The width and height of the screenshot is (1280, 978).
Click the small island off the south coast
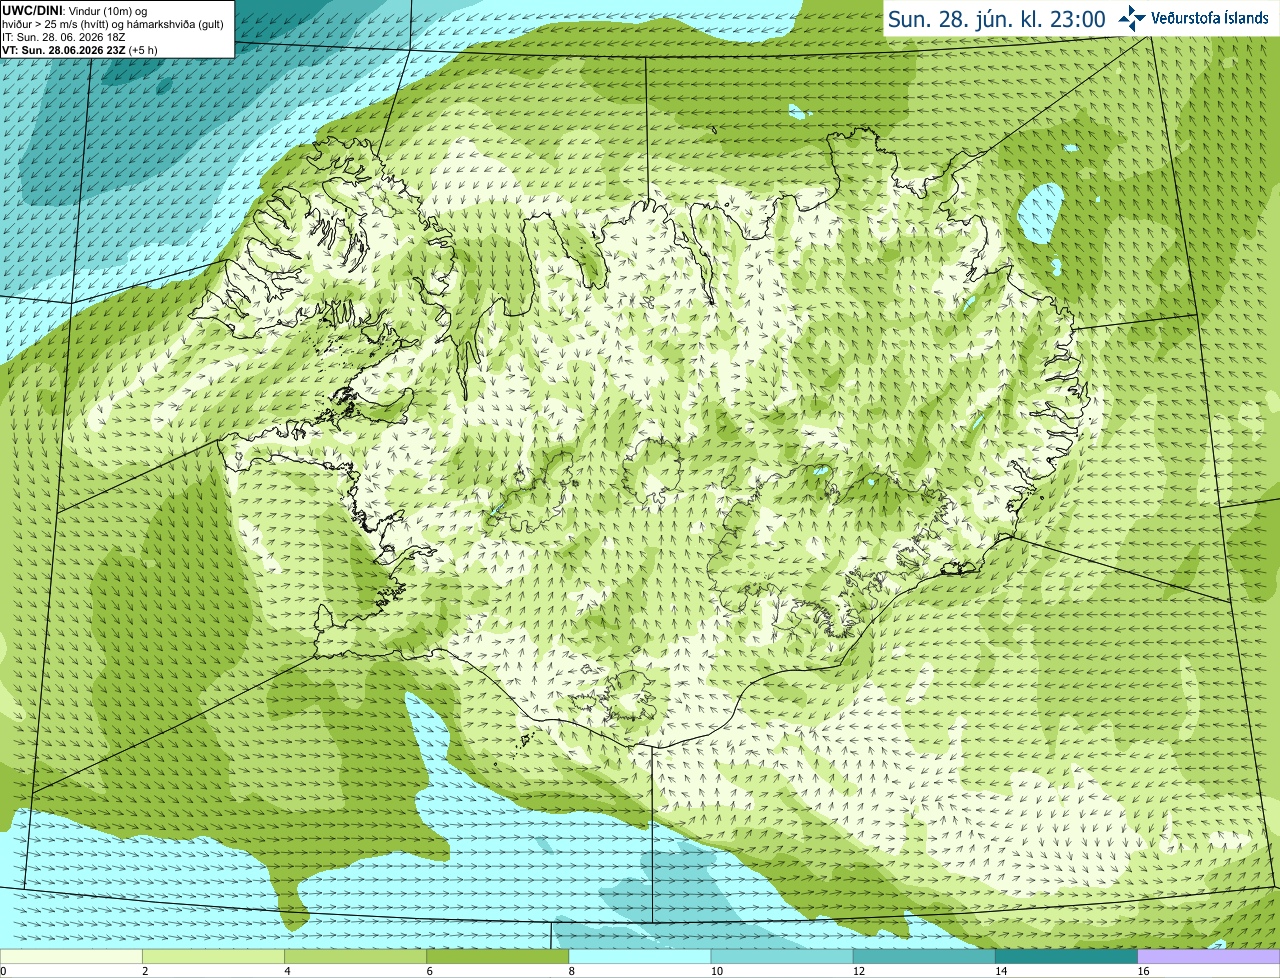[525, 740]
